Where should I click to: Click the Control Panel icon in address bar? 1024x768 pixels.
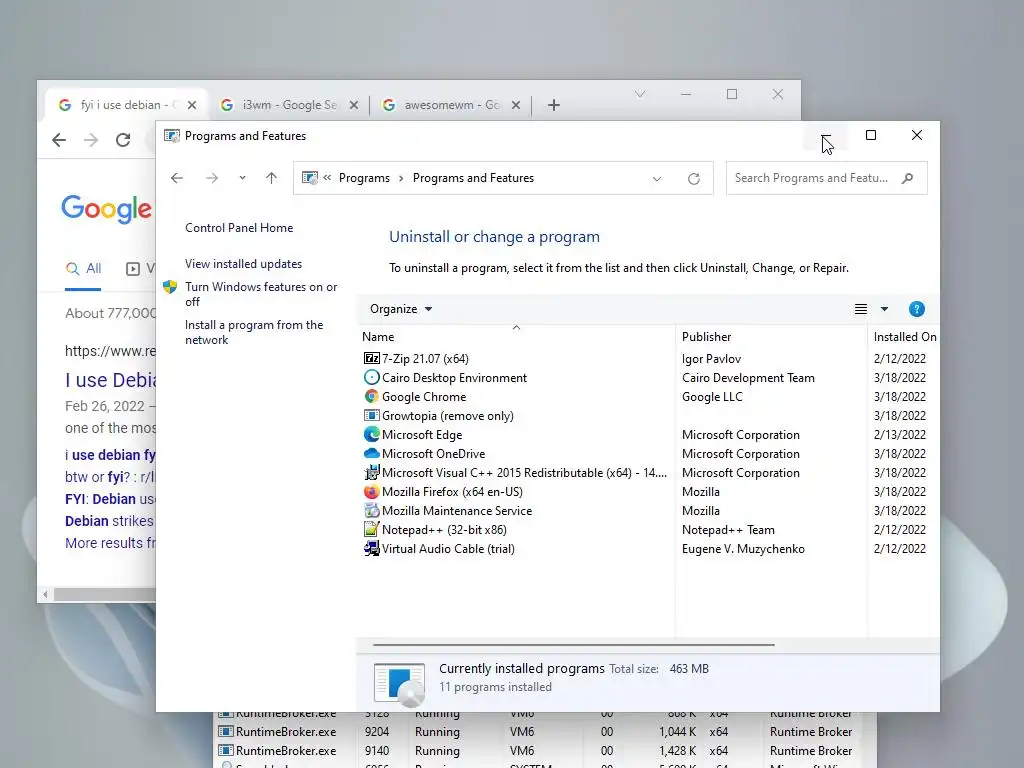(x=310, y=178)
